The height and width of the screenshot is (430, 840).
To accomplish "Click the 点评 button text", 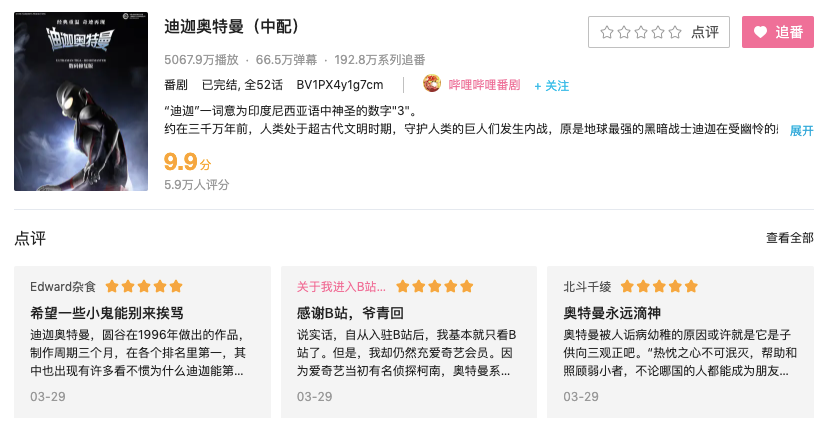I will tap(705, 32).
